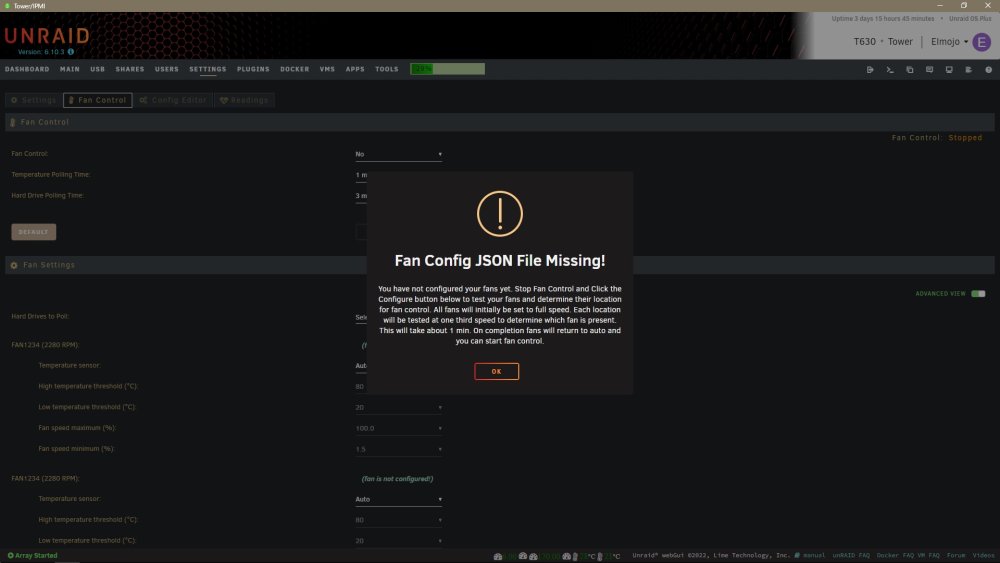Open the Apps menu
This screenshot has width=1000, height=563.
coord(355,69)
